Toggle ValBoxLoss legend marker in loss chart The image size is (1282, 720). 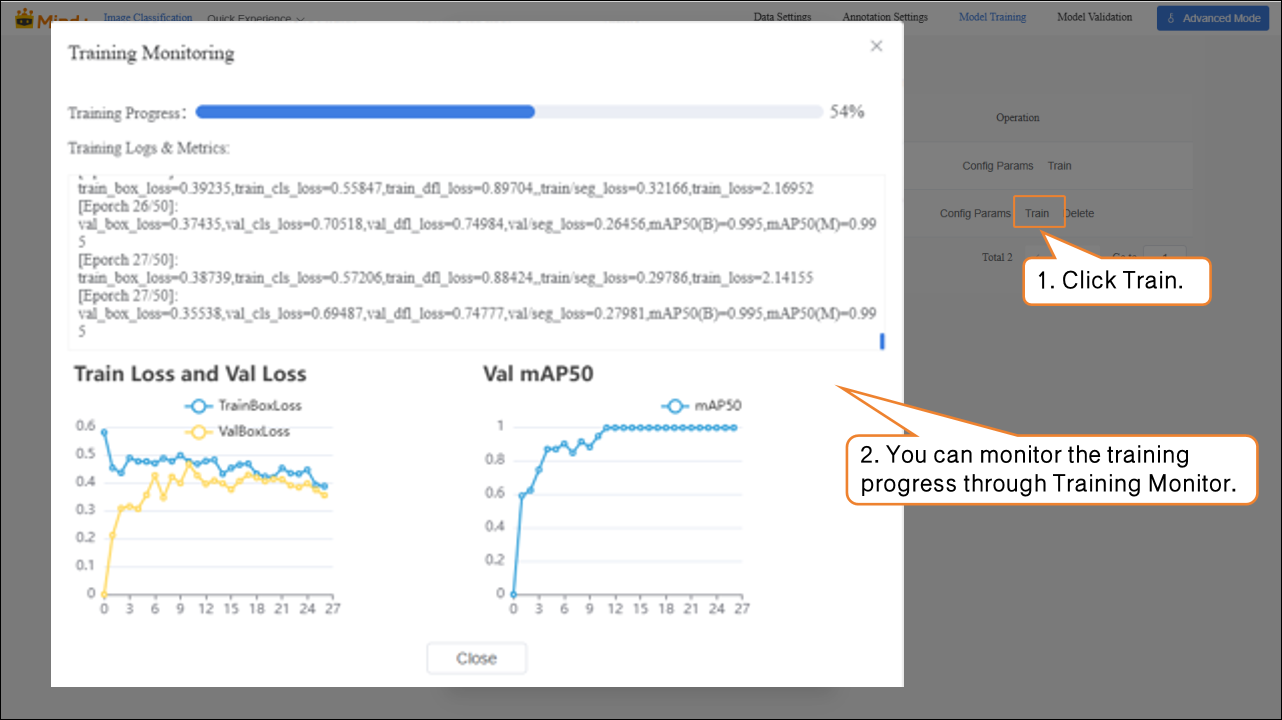pos(198,432)
